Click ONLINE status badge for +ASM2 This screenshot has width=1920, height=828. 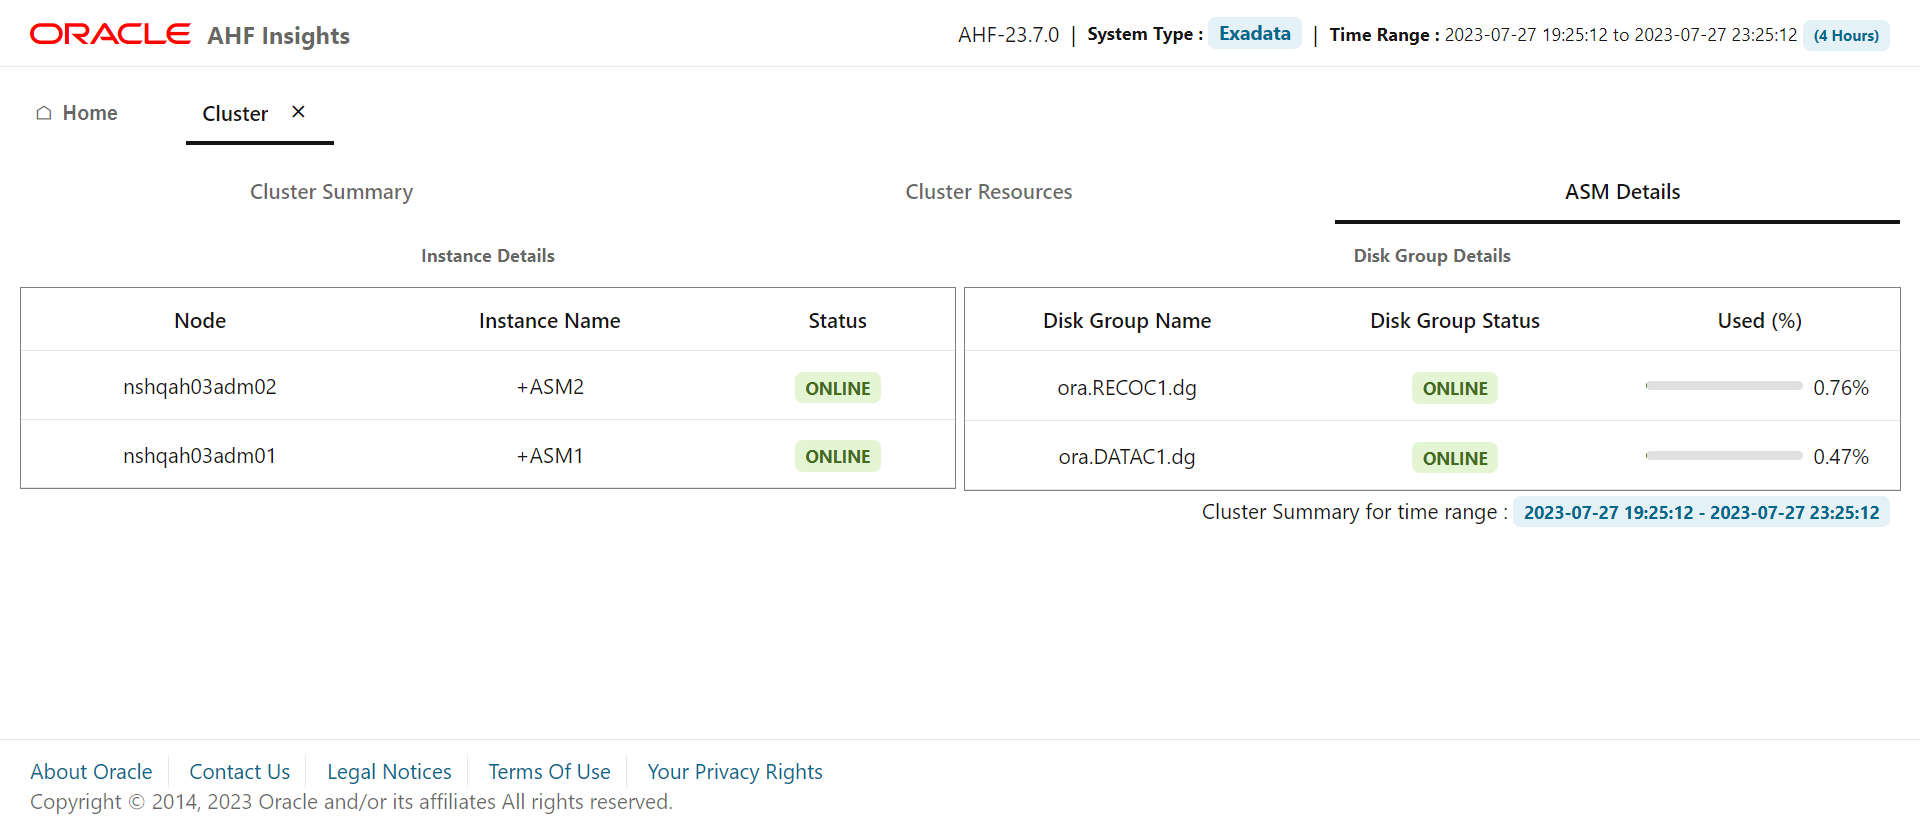coord(838,388)
